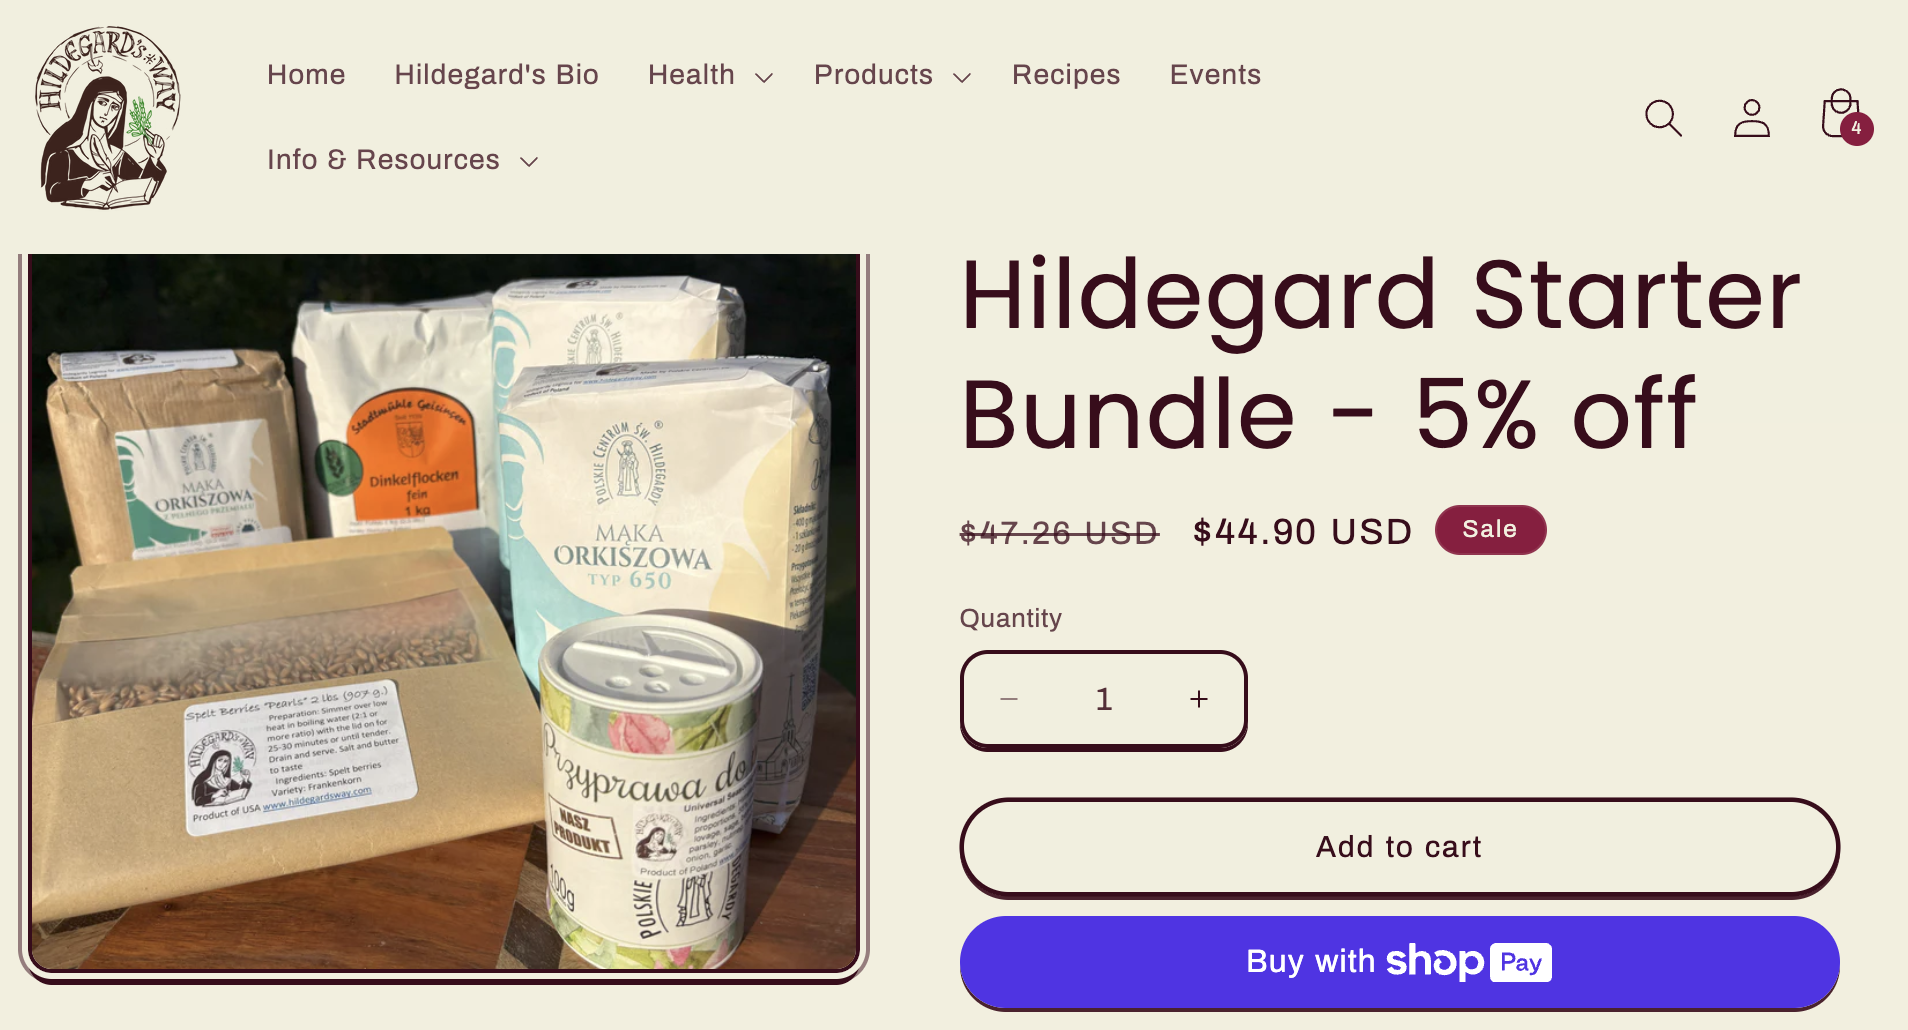Click Add to cart button
This screenshot has width=1908, height=1030.
[x=1399, y=846]
